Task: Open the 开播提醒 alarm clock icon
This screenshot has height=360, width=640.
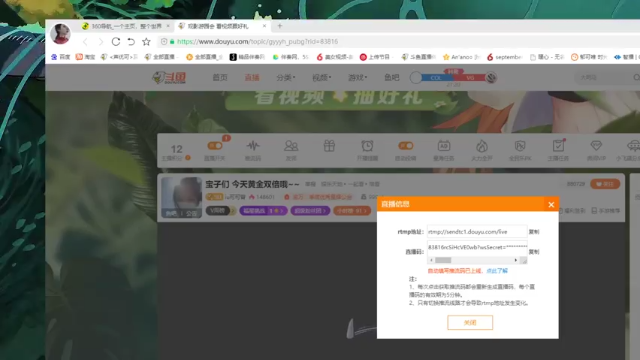Action: [x=367, y=146]
